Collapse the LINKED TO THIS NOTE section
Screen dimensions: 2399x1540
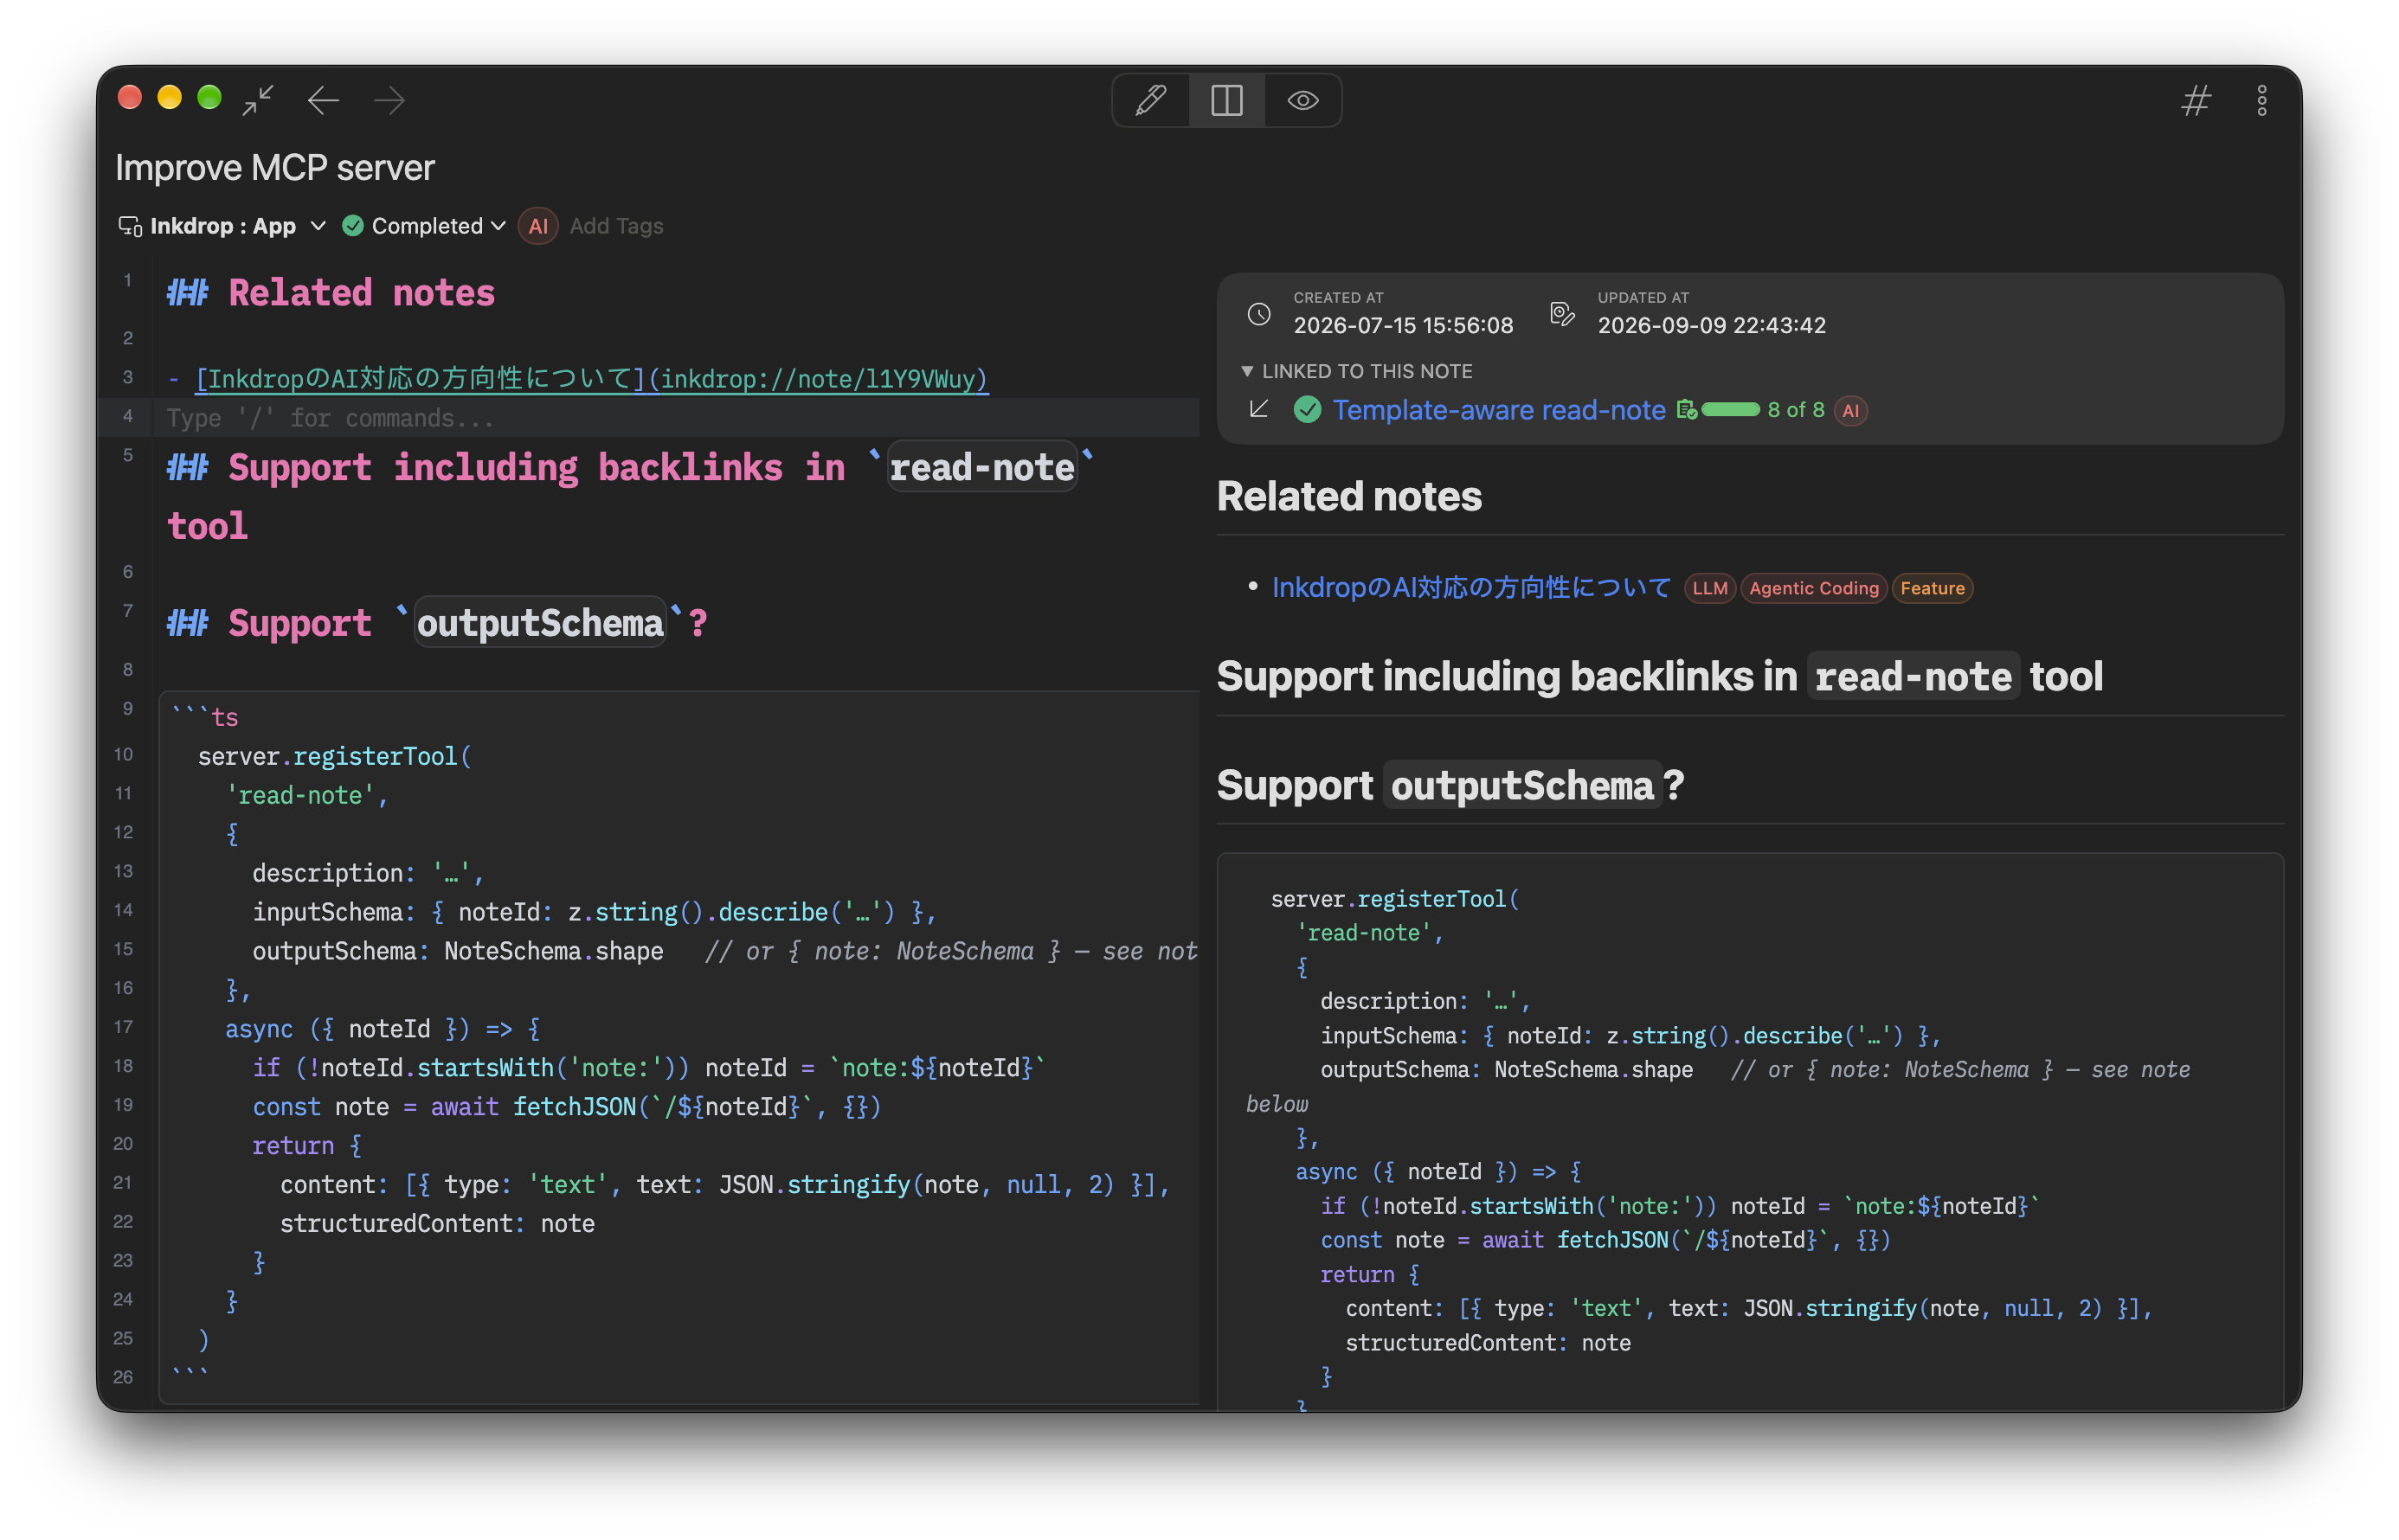[x=1356, y=371]
